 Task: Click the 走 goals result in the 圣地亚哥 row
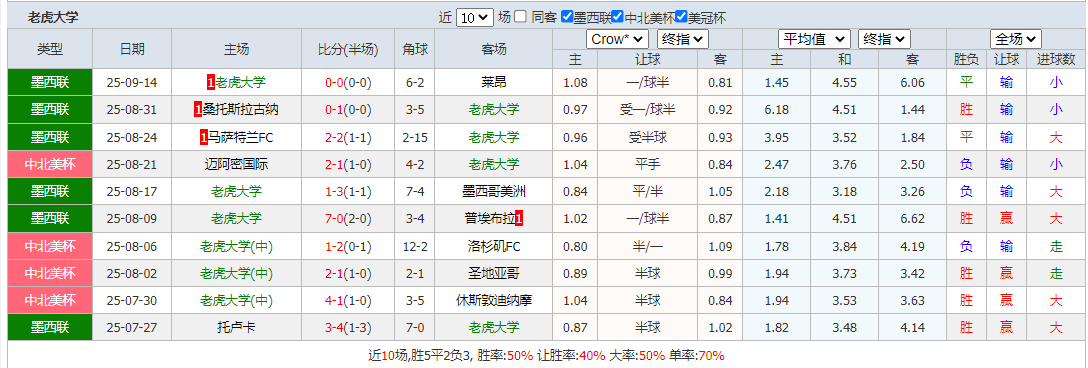(x=1055, y=273)
